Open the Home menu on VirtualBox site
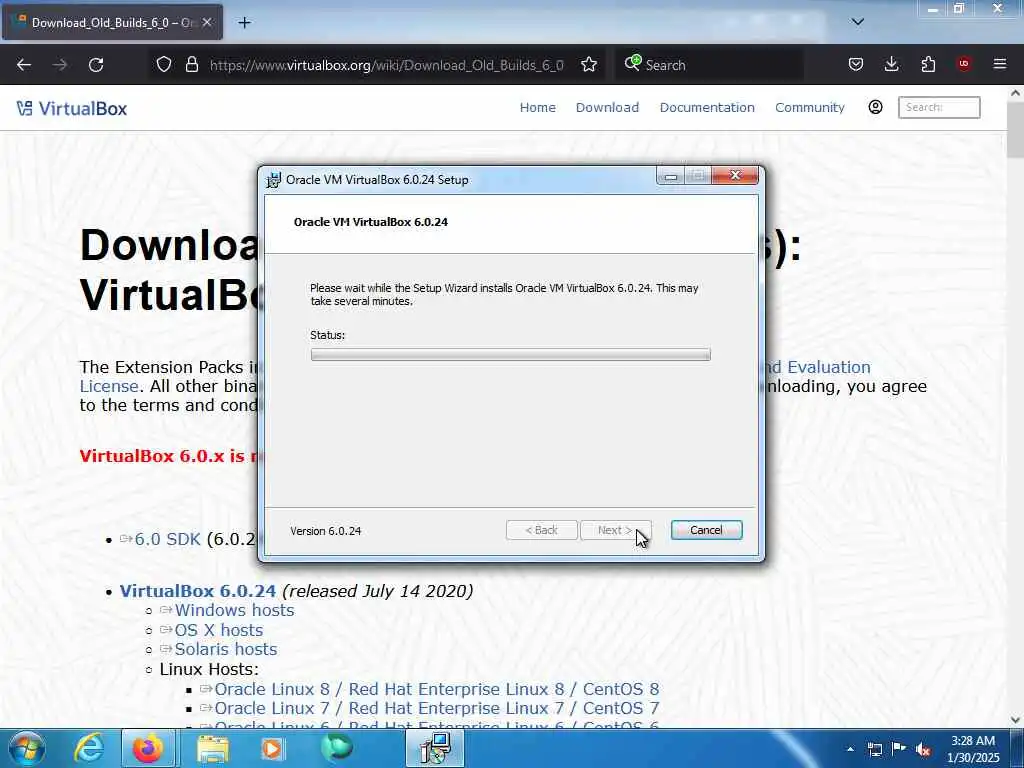The image size is (1024, 768). pos(537,107)
